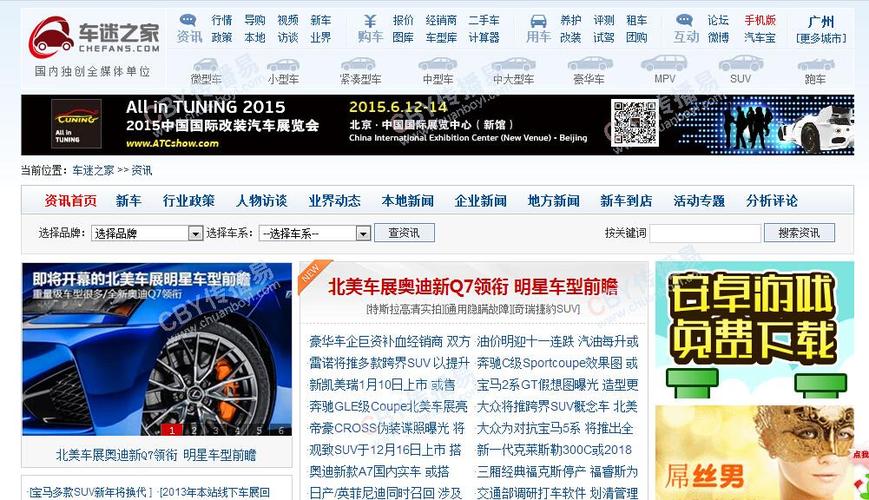Screen dimensions: 869x500
Task: Open the 团购 link
Action: point(636,38)
